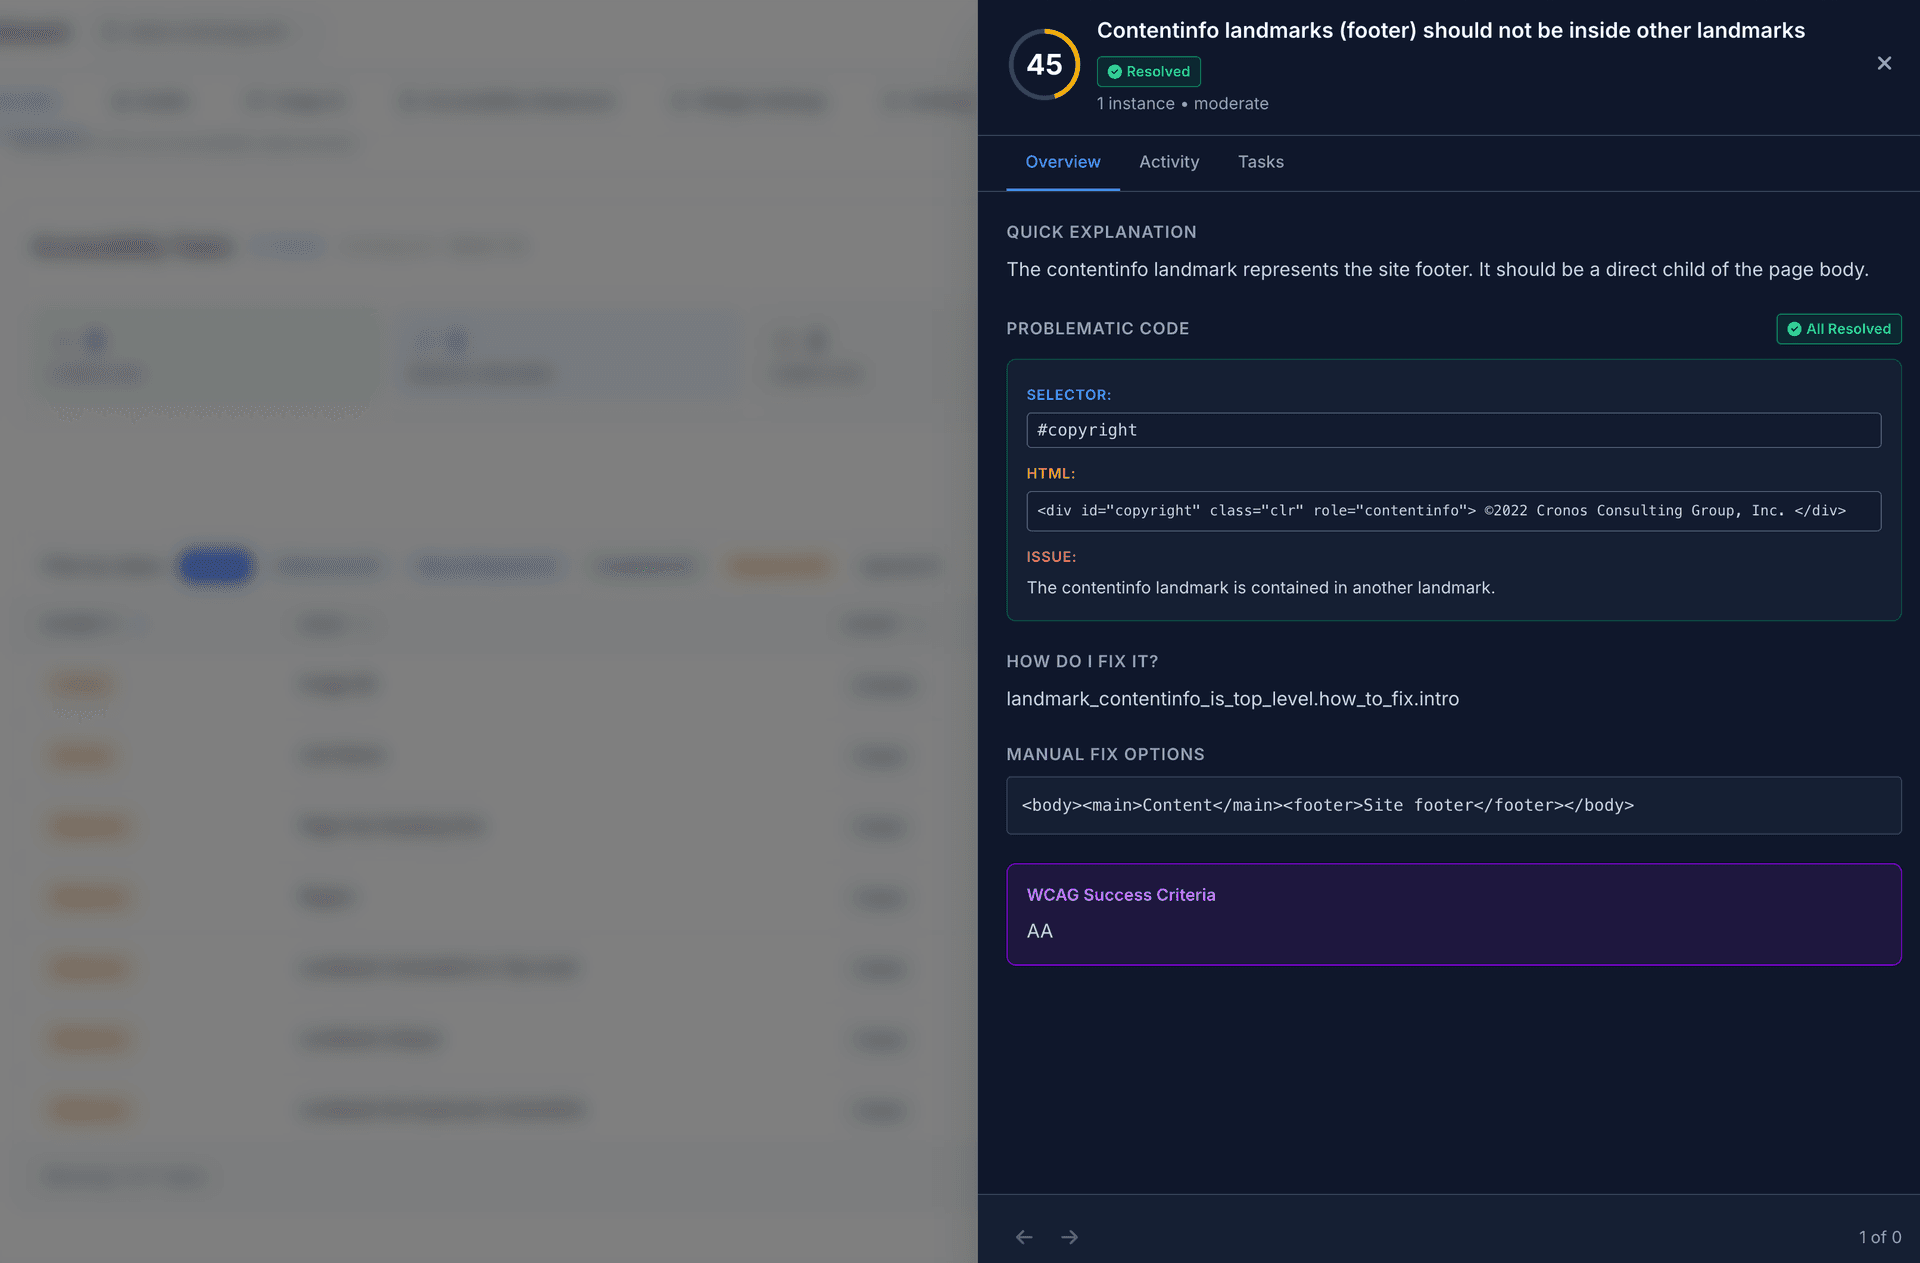1920x1263 pixels.
Task: Close the issue detail panel
Action: [1884, 63]
